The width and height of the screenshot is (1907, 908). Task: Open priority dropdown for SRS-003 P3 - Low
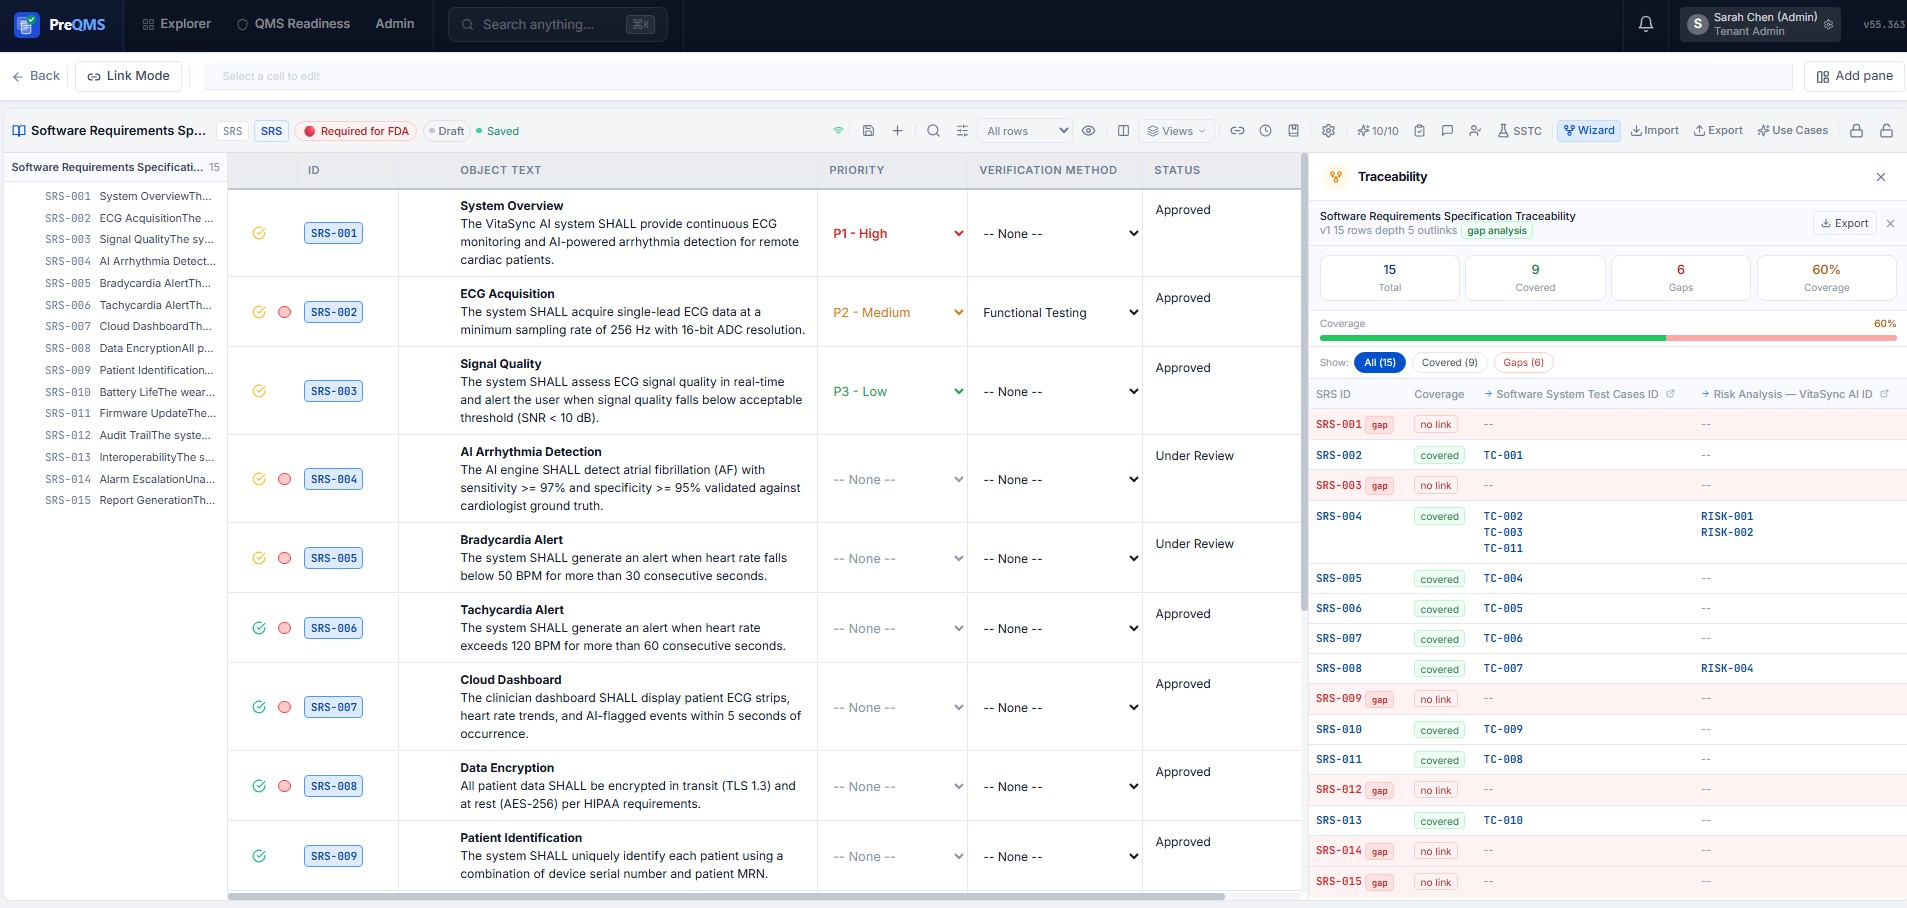[897, 392]
